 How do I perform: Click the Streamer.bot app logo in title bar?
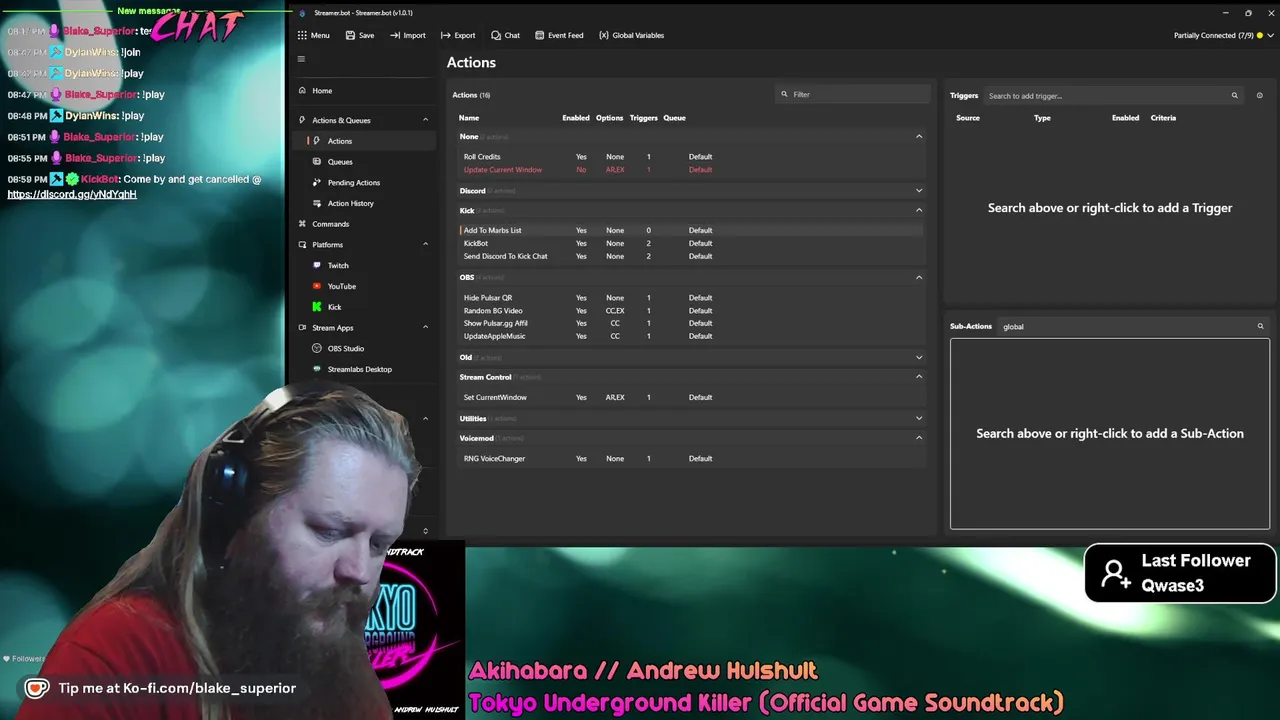[x=303, y=13]
